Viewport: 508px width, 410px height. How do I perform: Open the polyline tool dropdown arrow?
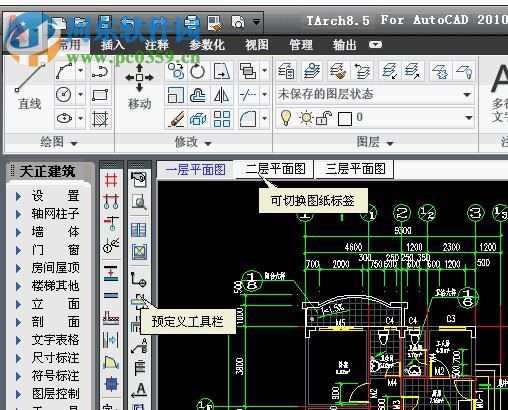coord(80,70)
